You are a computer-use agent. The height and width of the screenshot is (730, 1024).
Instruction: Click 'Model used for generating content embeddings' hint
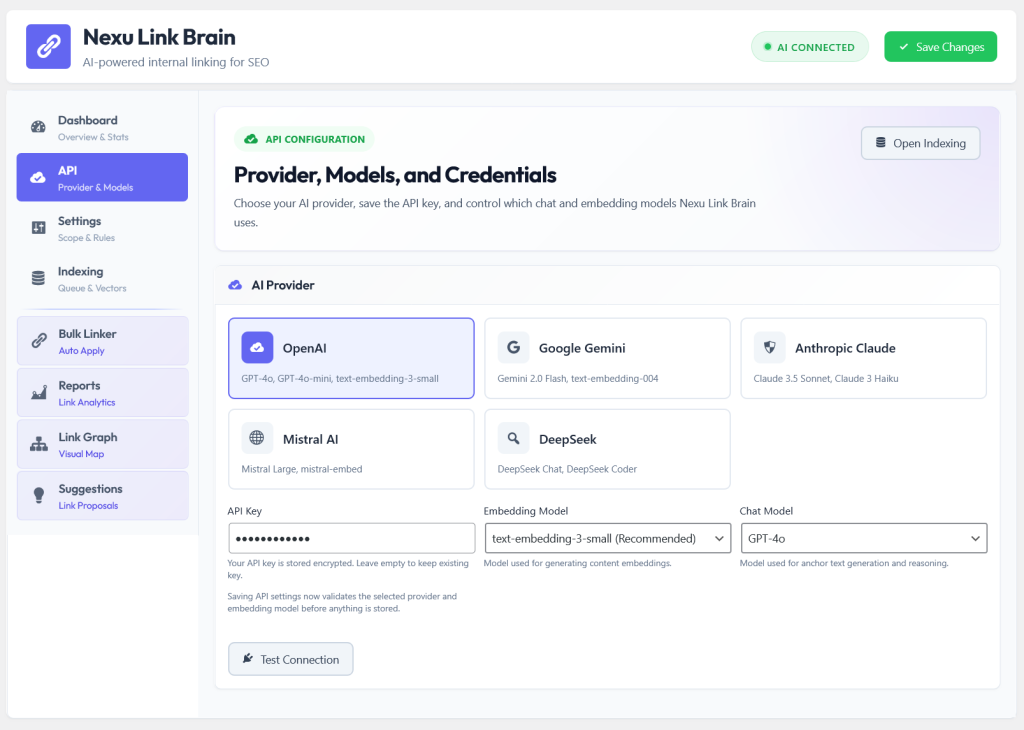(577, 563)
